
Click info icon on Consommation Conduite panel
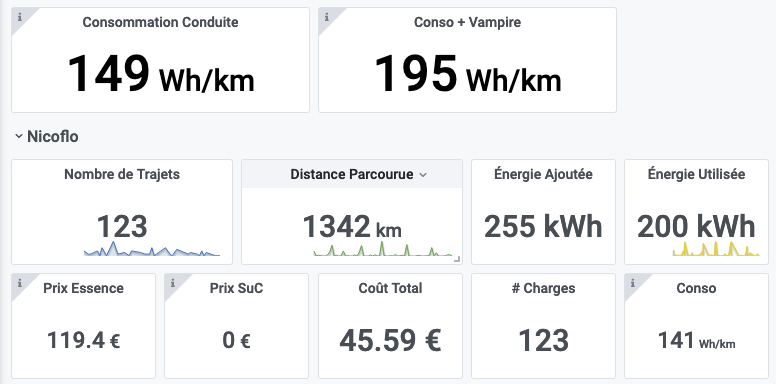pos(20,17)
